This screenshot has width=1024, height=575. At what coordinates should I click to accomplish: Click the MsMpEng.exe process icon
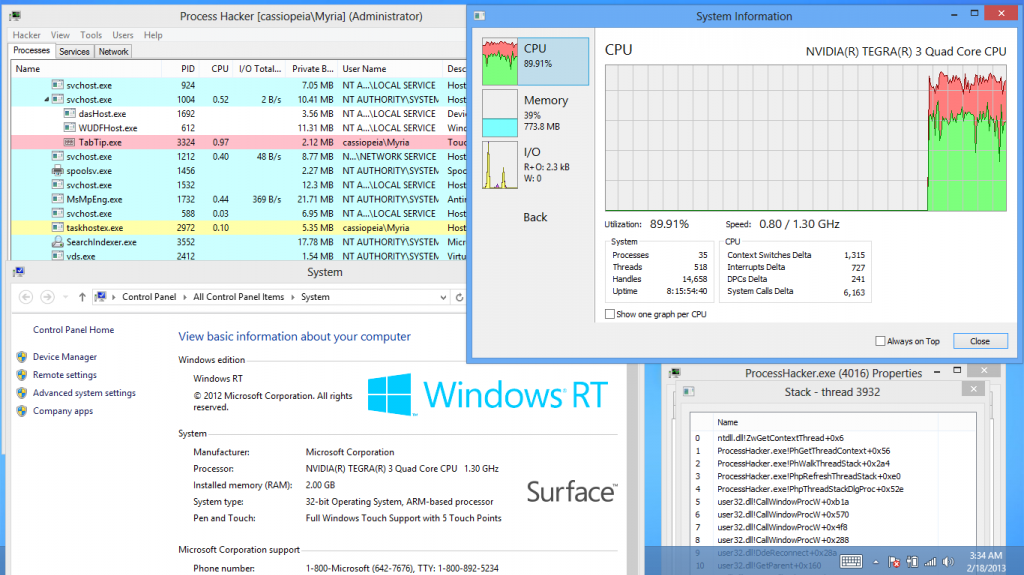(57, 199)
